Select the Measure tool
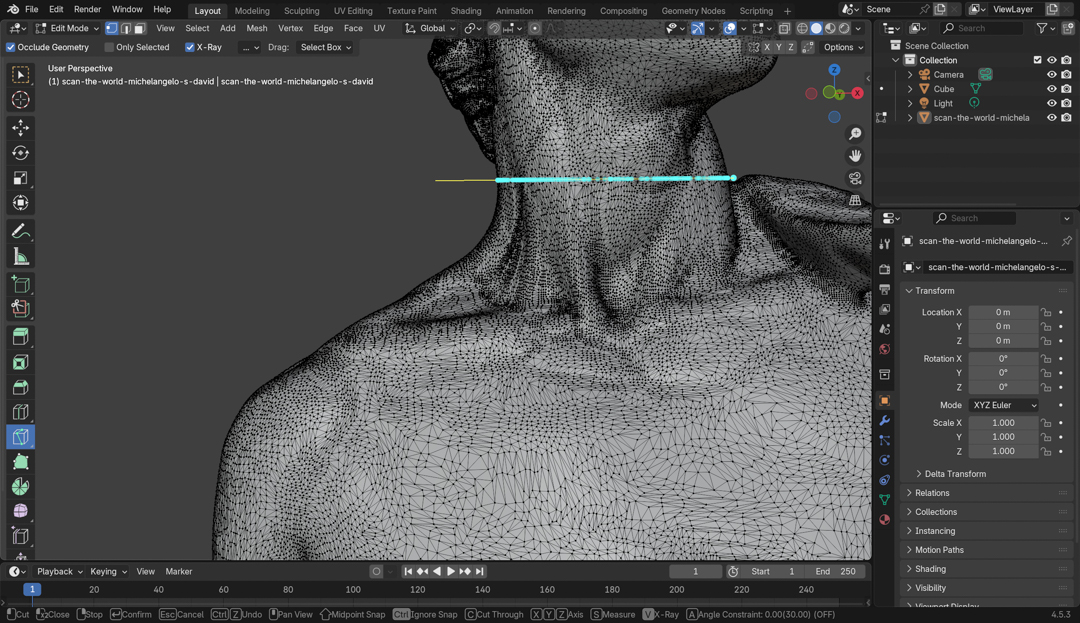Screen dimensions: 1080x623 tap(20, 257)
